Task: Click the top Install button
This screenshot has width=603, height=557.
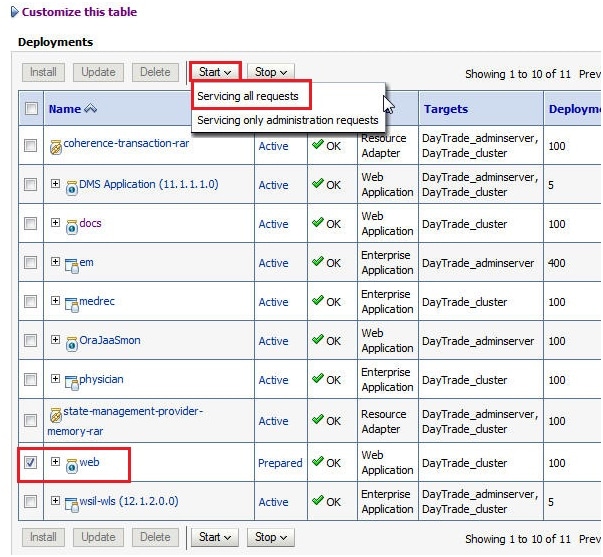Action: pos(43,72)
